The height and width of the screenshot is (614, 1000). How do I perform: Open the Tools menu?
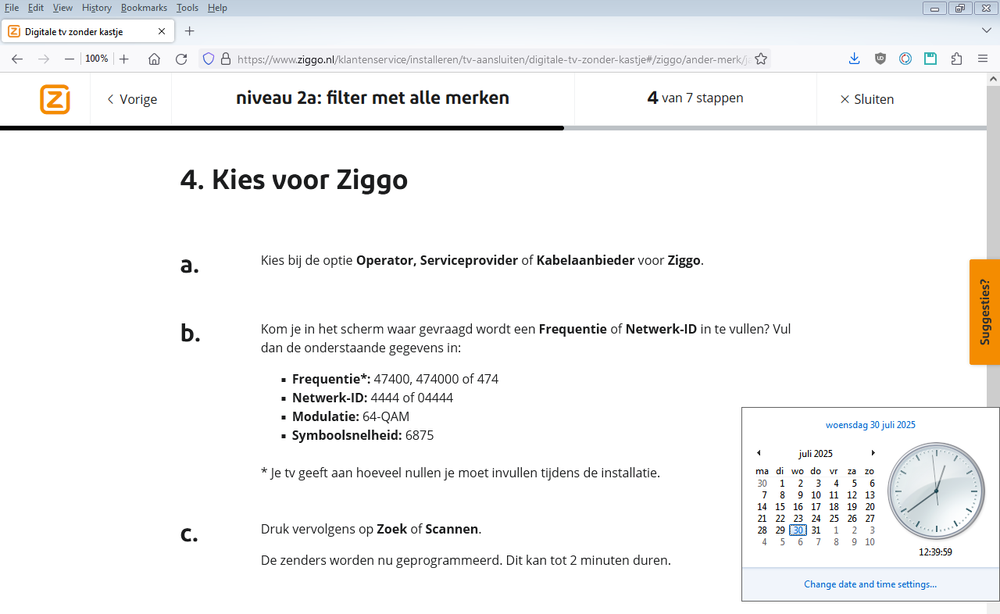(x=187, y=8)
